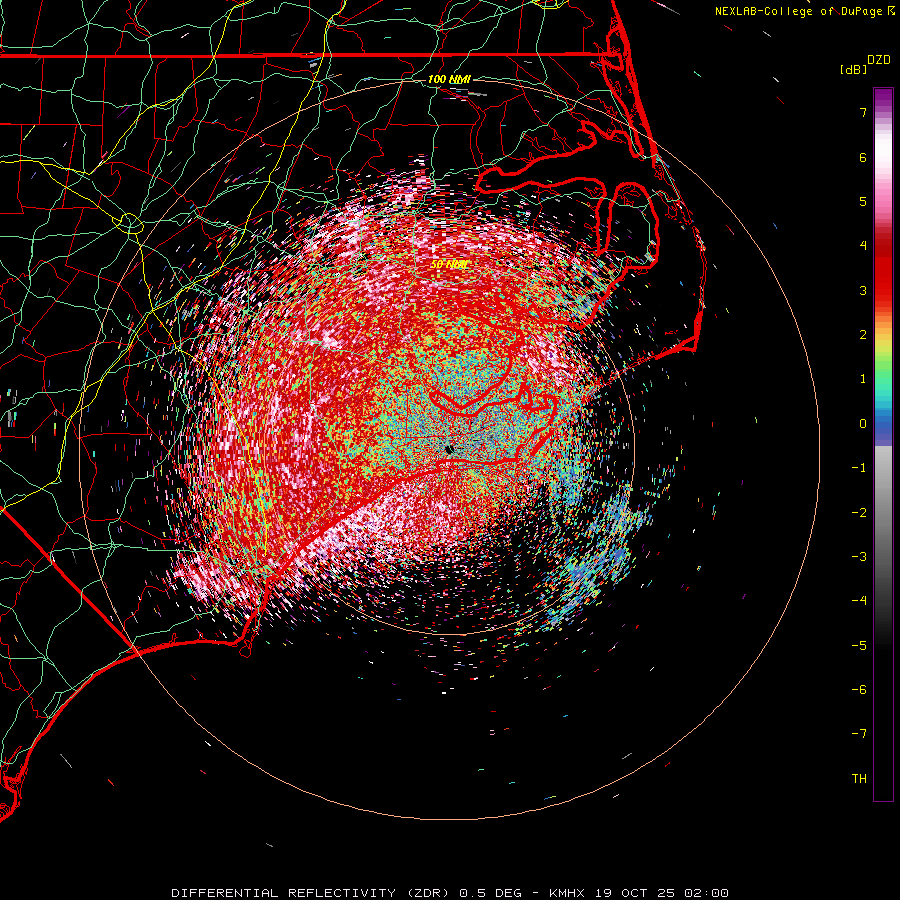The image size is (900, 900).
Task: Click the color scale value 6
Action: click(863, 157)
